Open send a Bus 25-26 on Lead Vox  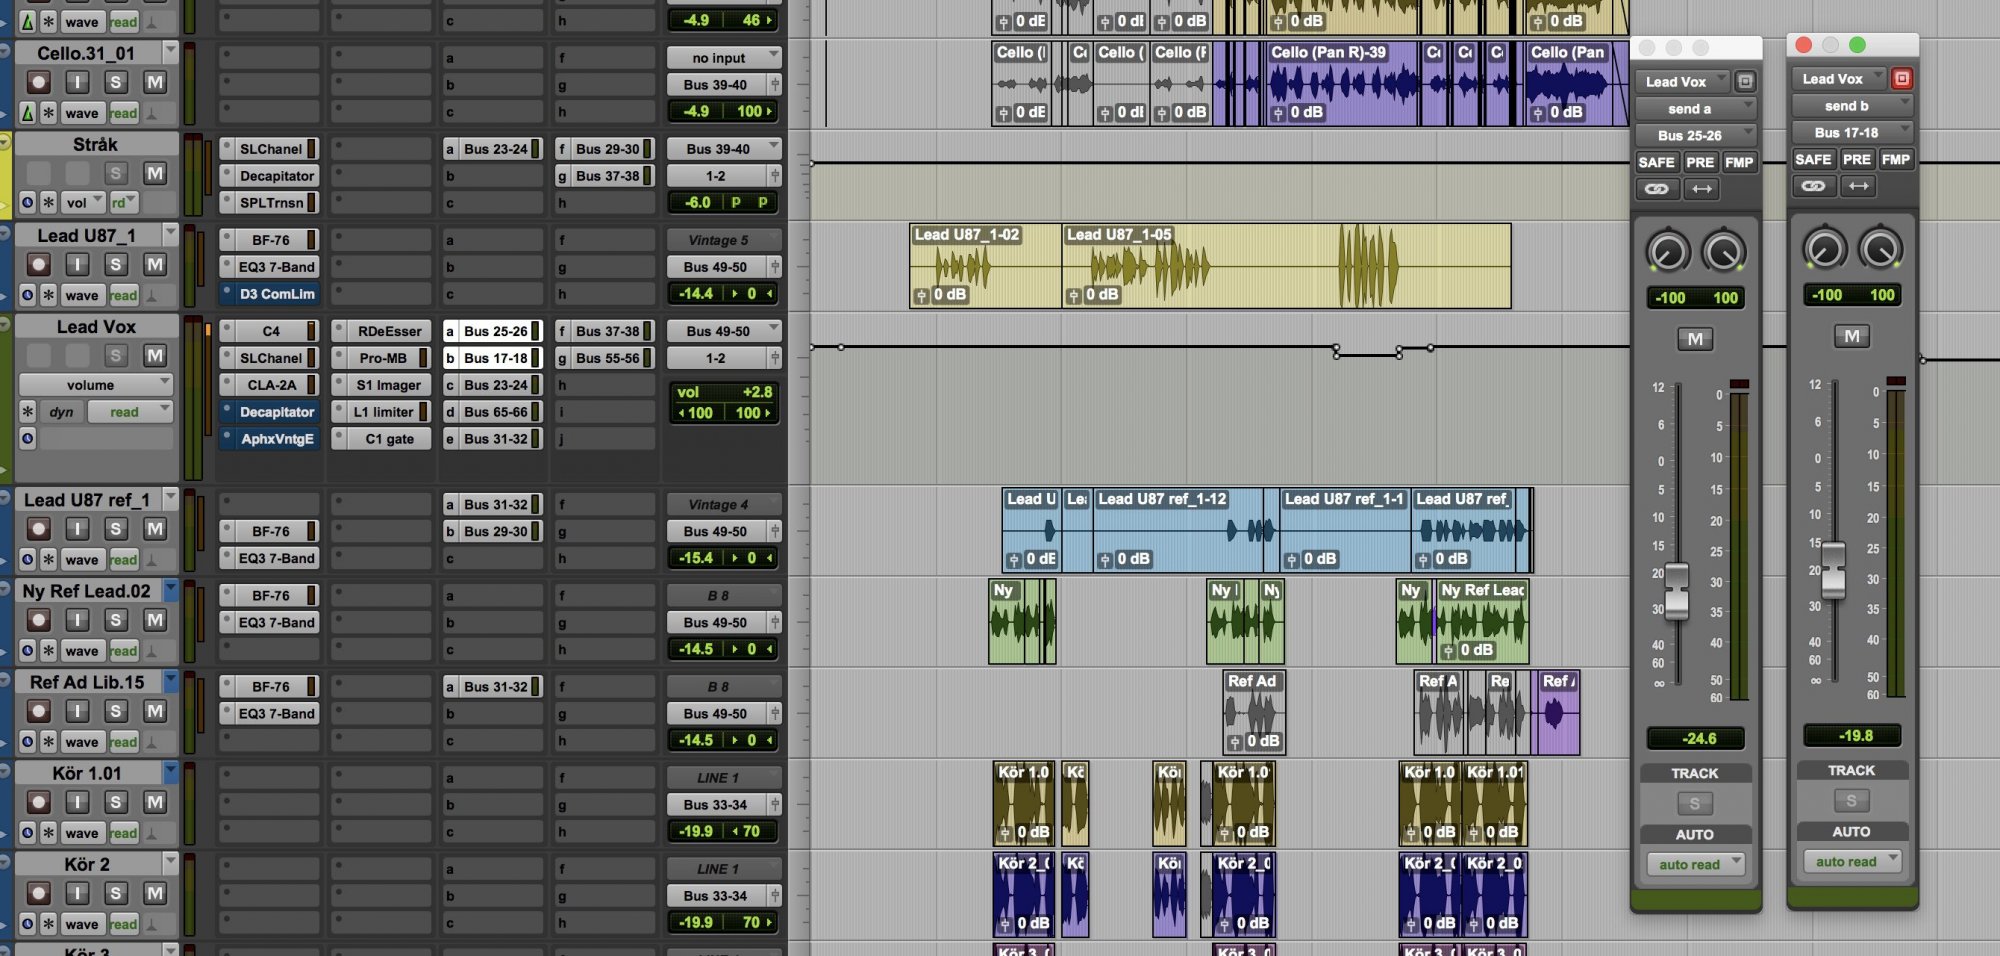[x=495, y=331]
